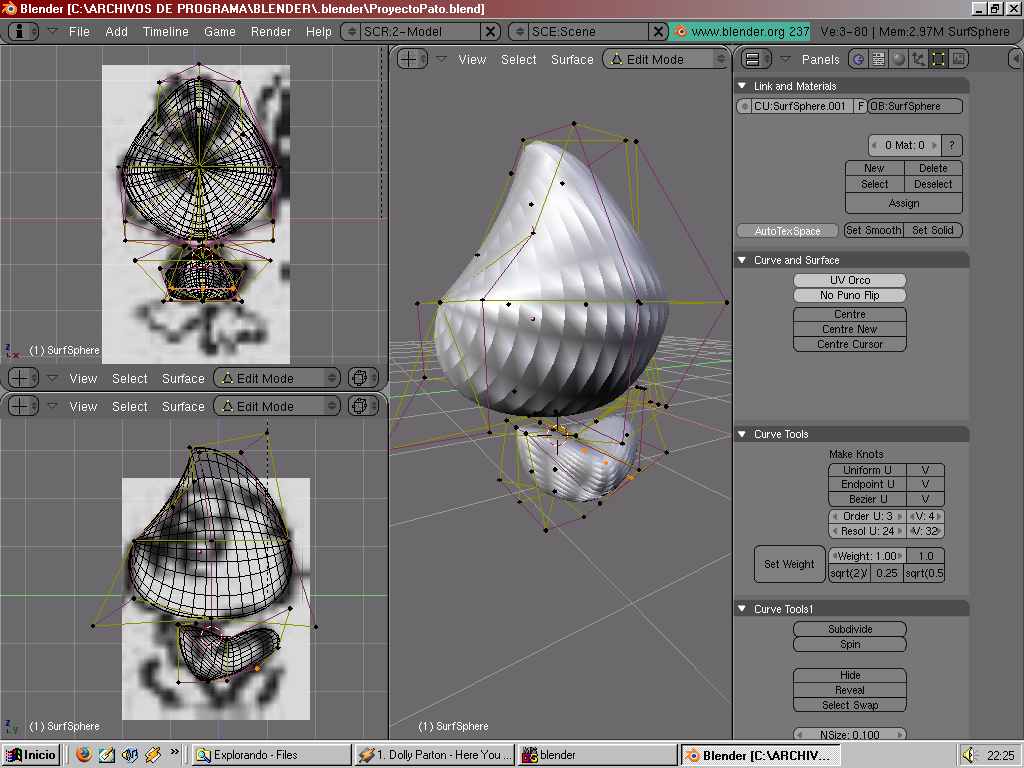Open Surface menu in main 3D viewport header
Screen dimensions: 1024x768
point(572,59)
